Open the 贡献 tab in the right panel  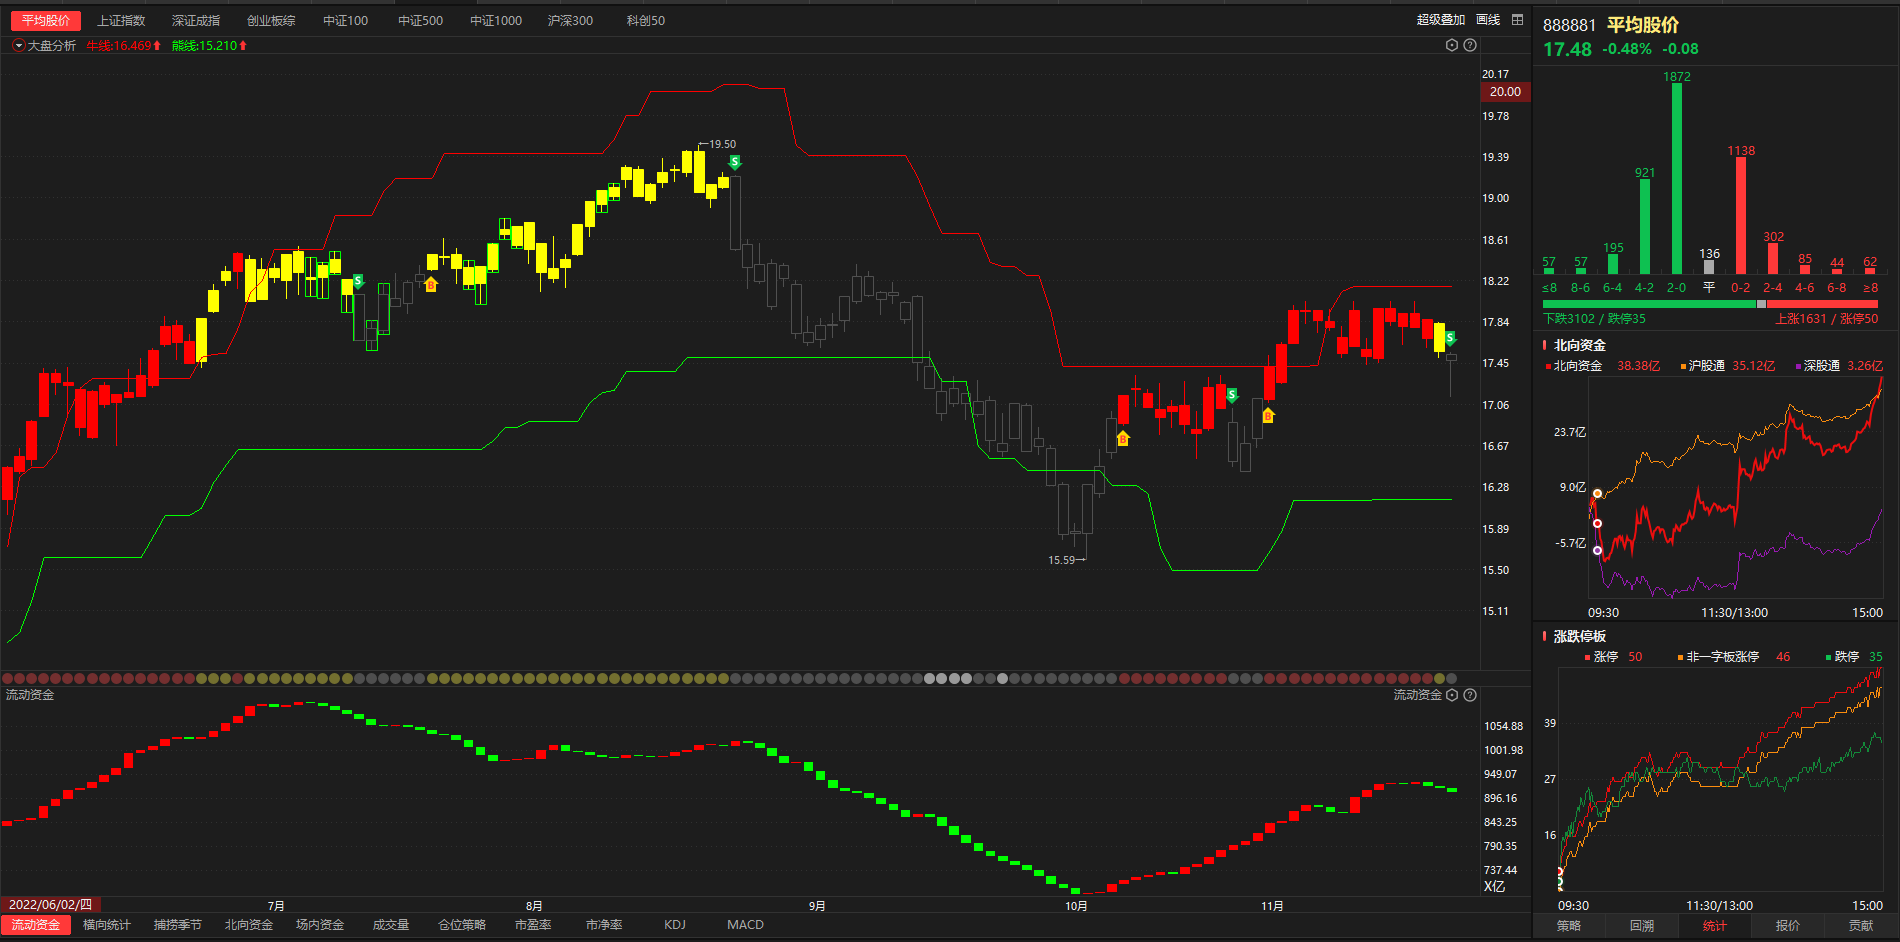(x=1861, y=926)
